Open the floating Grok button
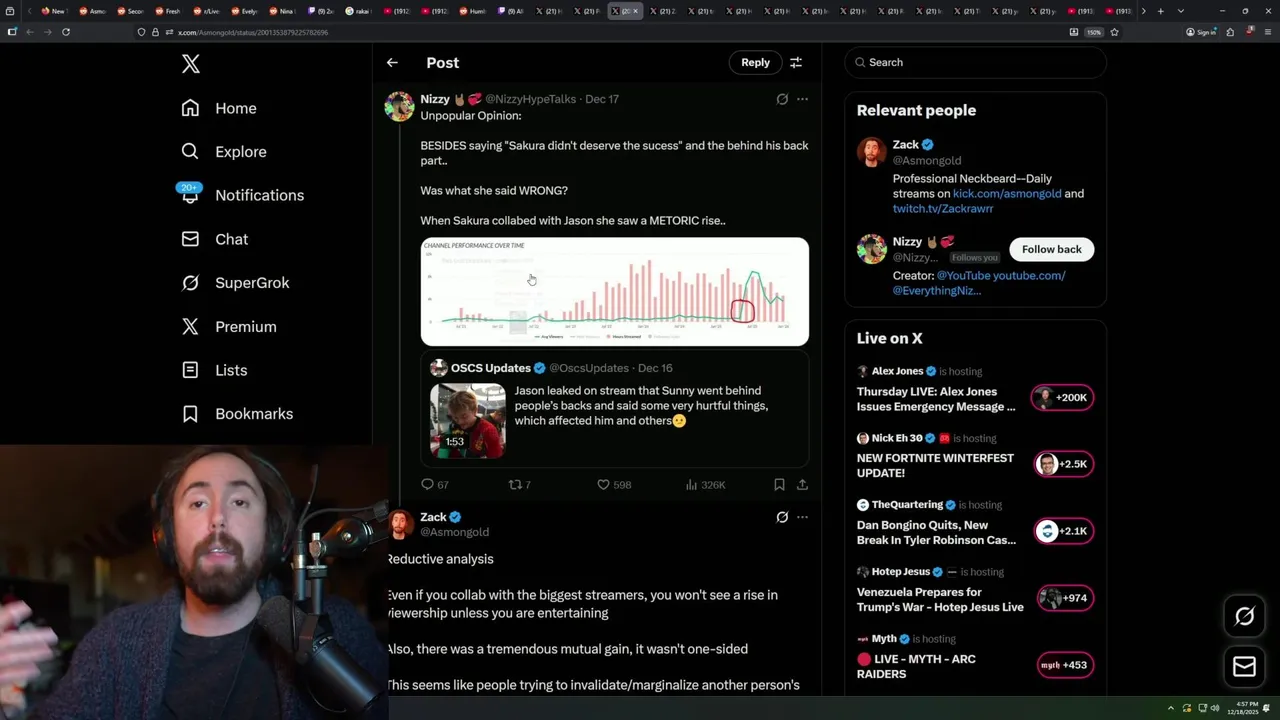This screenshot has width=1280, height=720. 1244,617
